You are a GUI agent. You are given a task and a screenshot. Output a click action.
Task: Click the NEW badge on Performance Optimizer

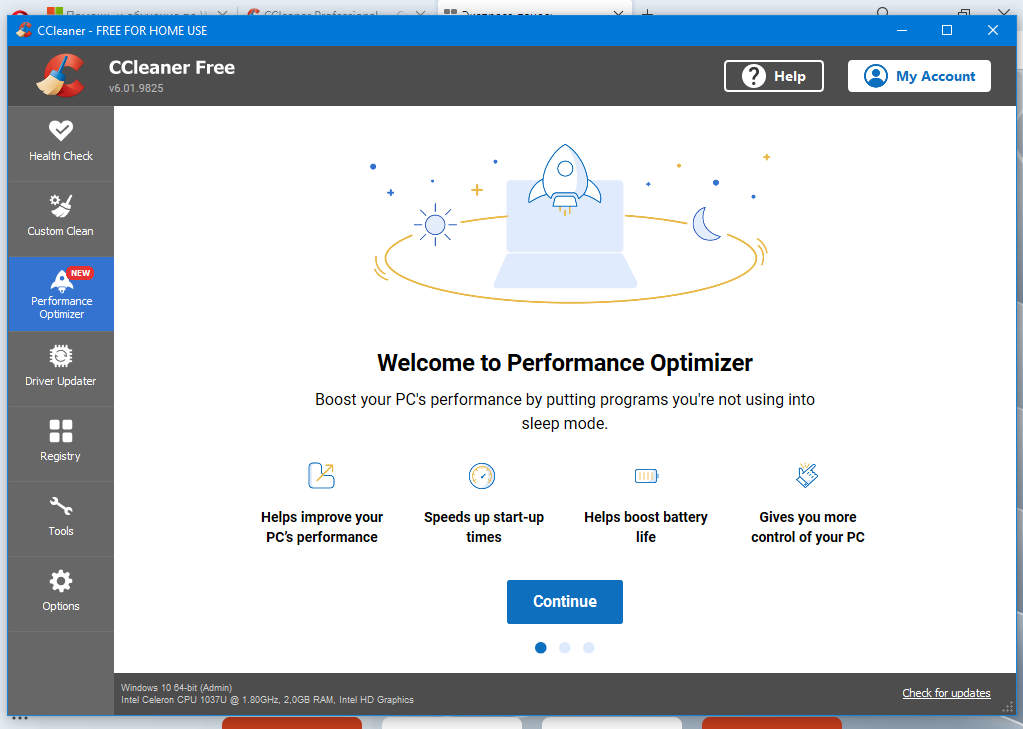80,273
